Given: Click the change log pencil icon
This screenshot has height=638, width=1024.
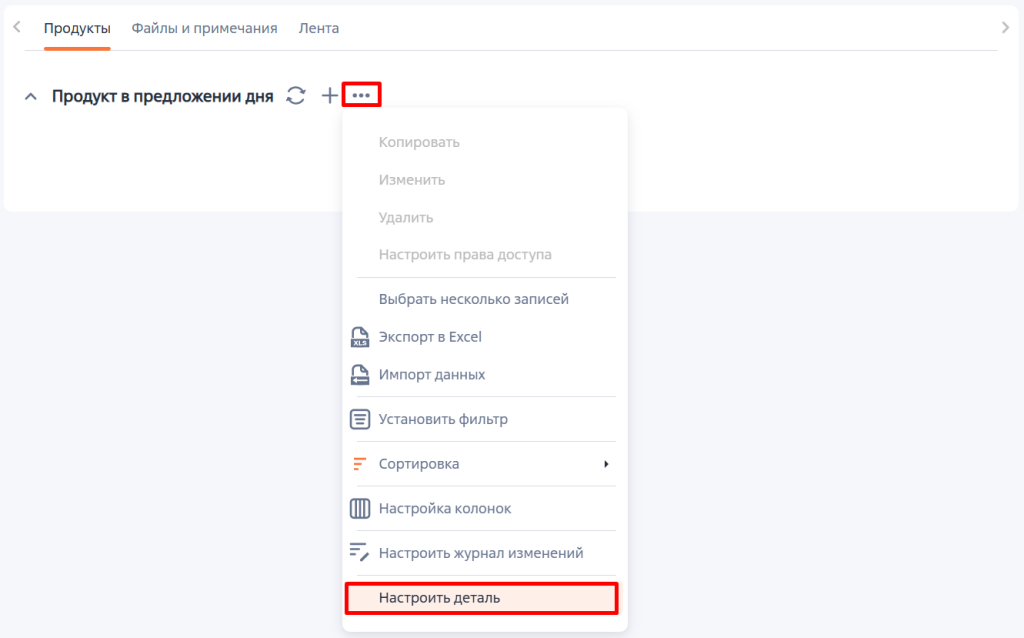Looking at the screenshot, I should pos(360,553).
